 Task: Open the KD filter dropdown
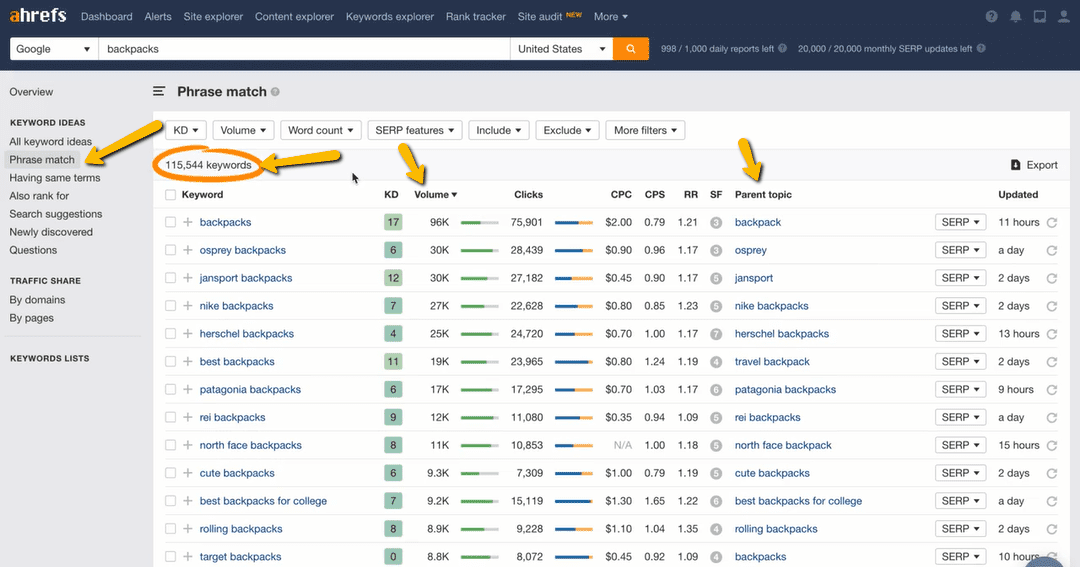(186, 130)
